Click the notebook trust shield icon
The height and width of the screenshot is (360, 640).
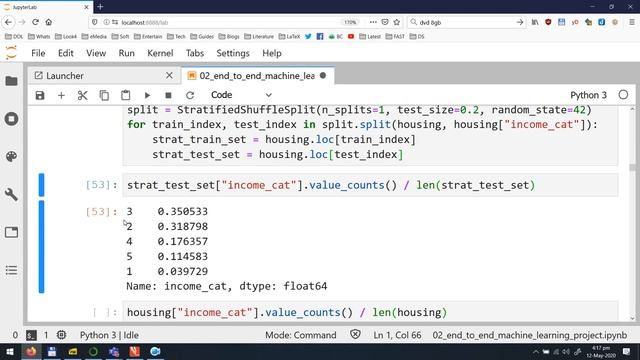click(355, 335)
